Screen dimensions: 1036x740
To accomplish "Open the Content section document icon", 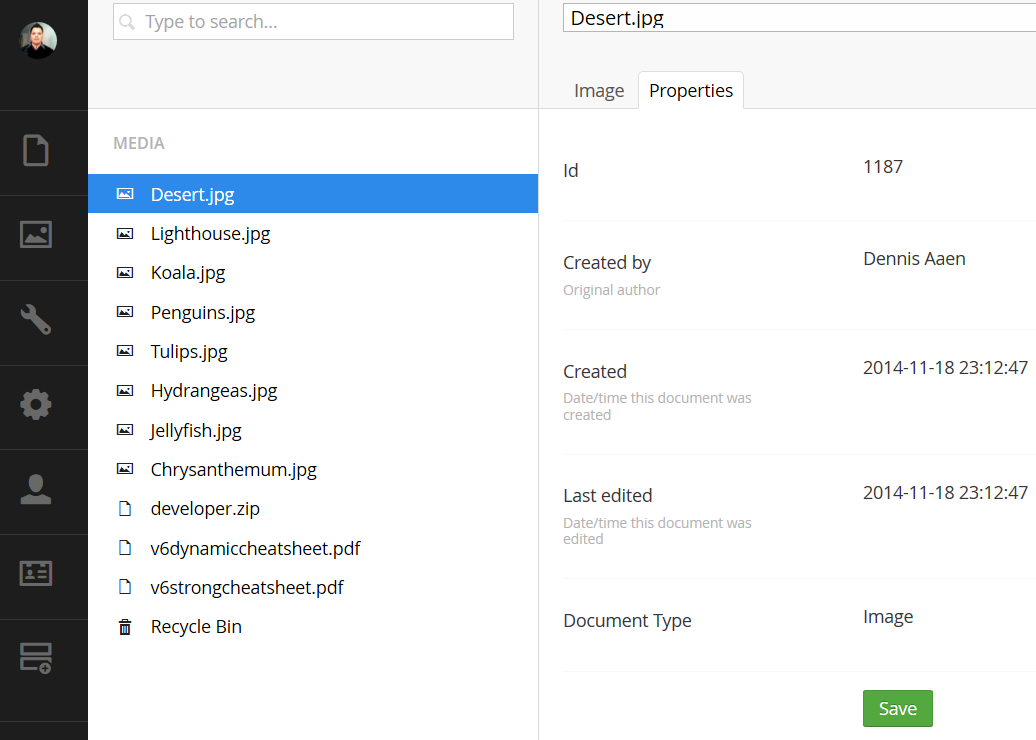I will click(36, 150).
